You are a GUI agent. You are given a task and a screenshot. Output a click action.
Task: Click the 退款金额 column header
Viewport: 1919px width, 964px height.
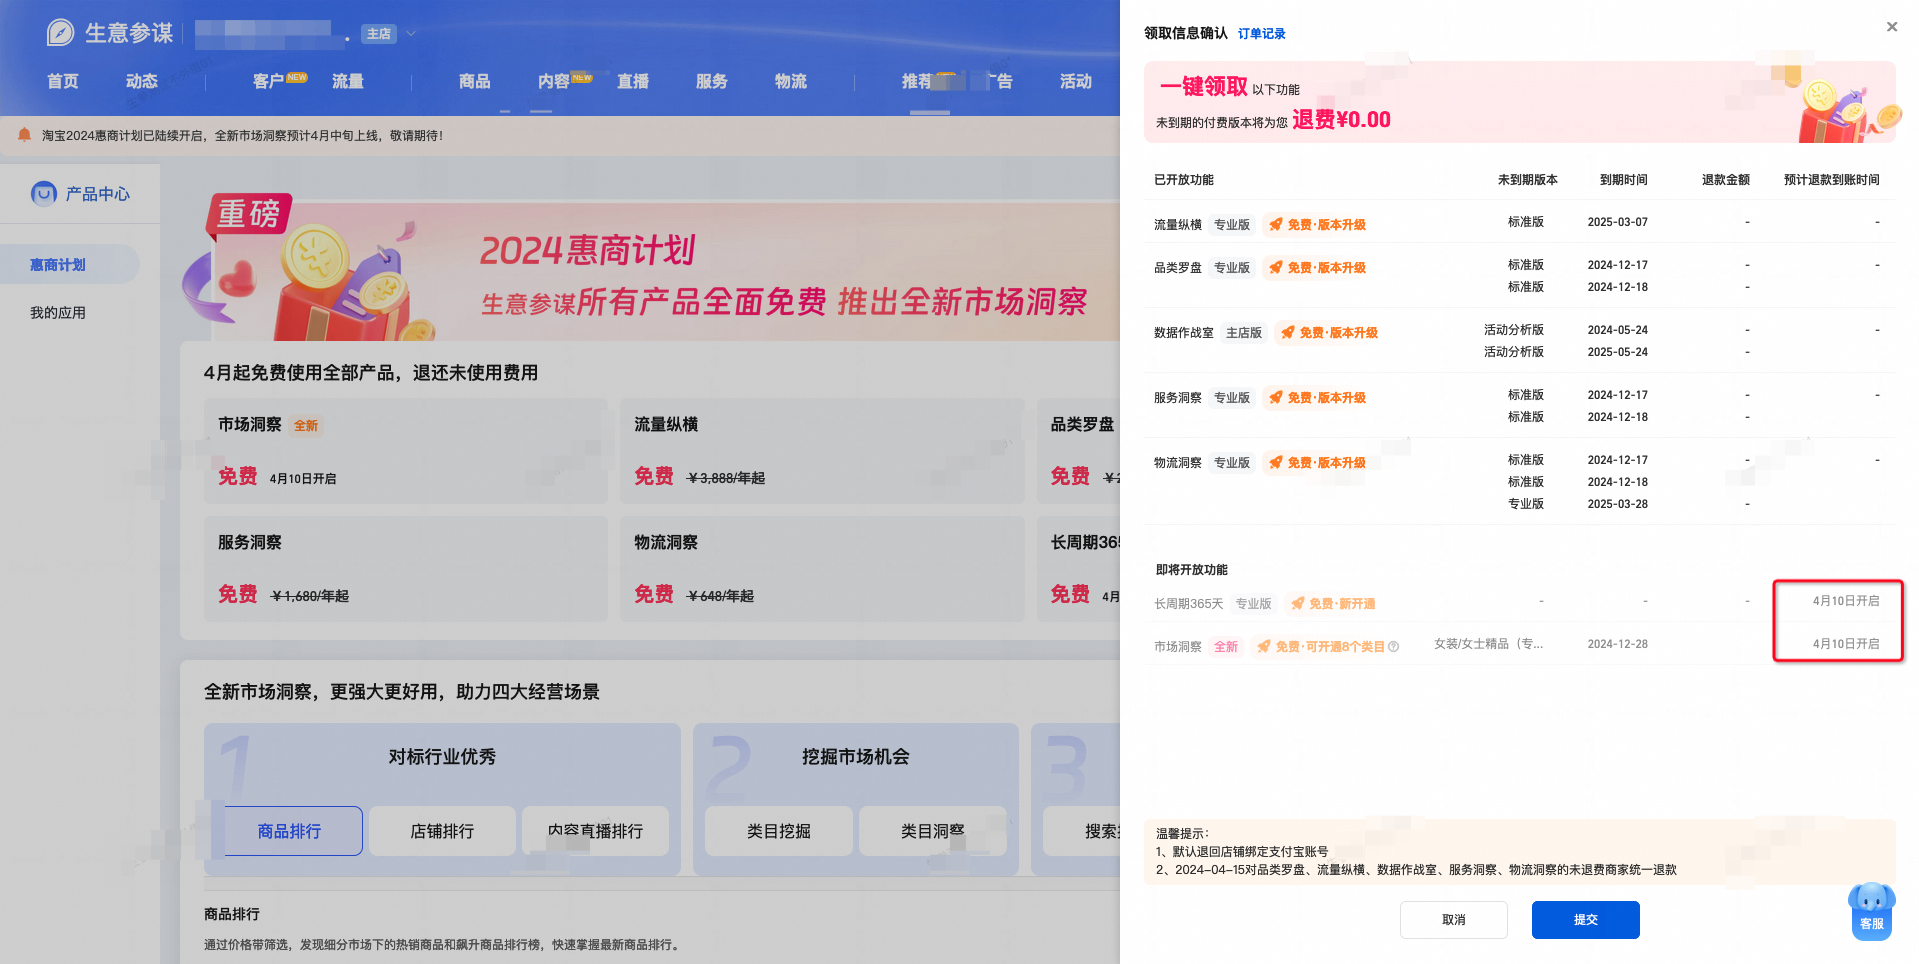click(x=1726, y=180)
